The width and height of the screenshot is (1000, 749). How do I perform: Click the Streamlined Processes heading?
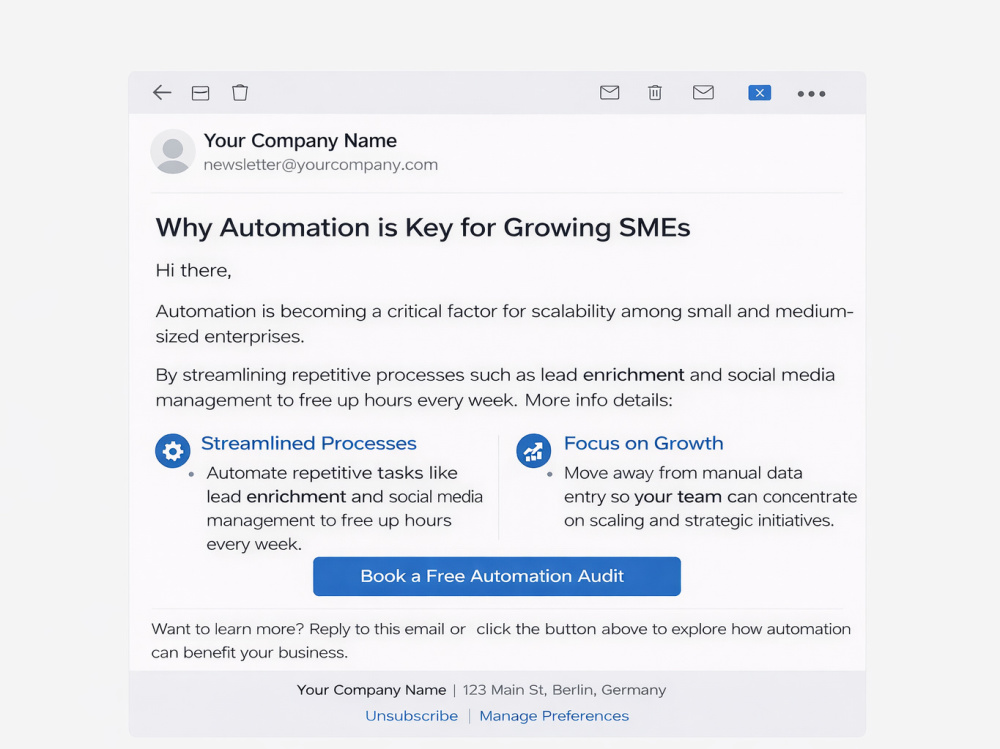(x=309, y=443)
